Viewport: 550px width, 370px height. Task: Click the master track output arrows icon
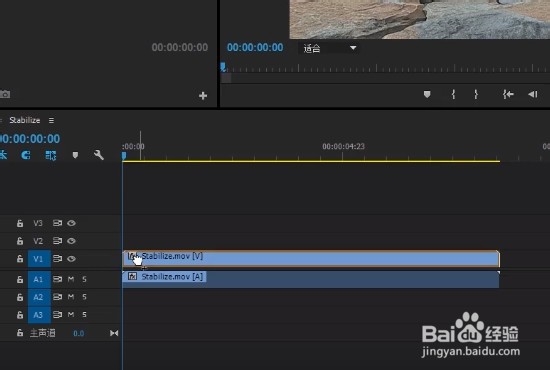[x=114, y=333]
